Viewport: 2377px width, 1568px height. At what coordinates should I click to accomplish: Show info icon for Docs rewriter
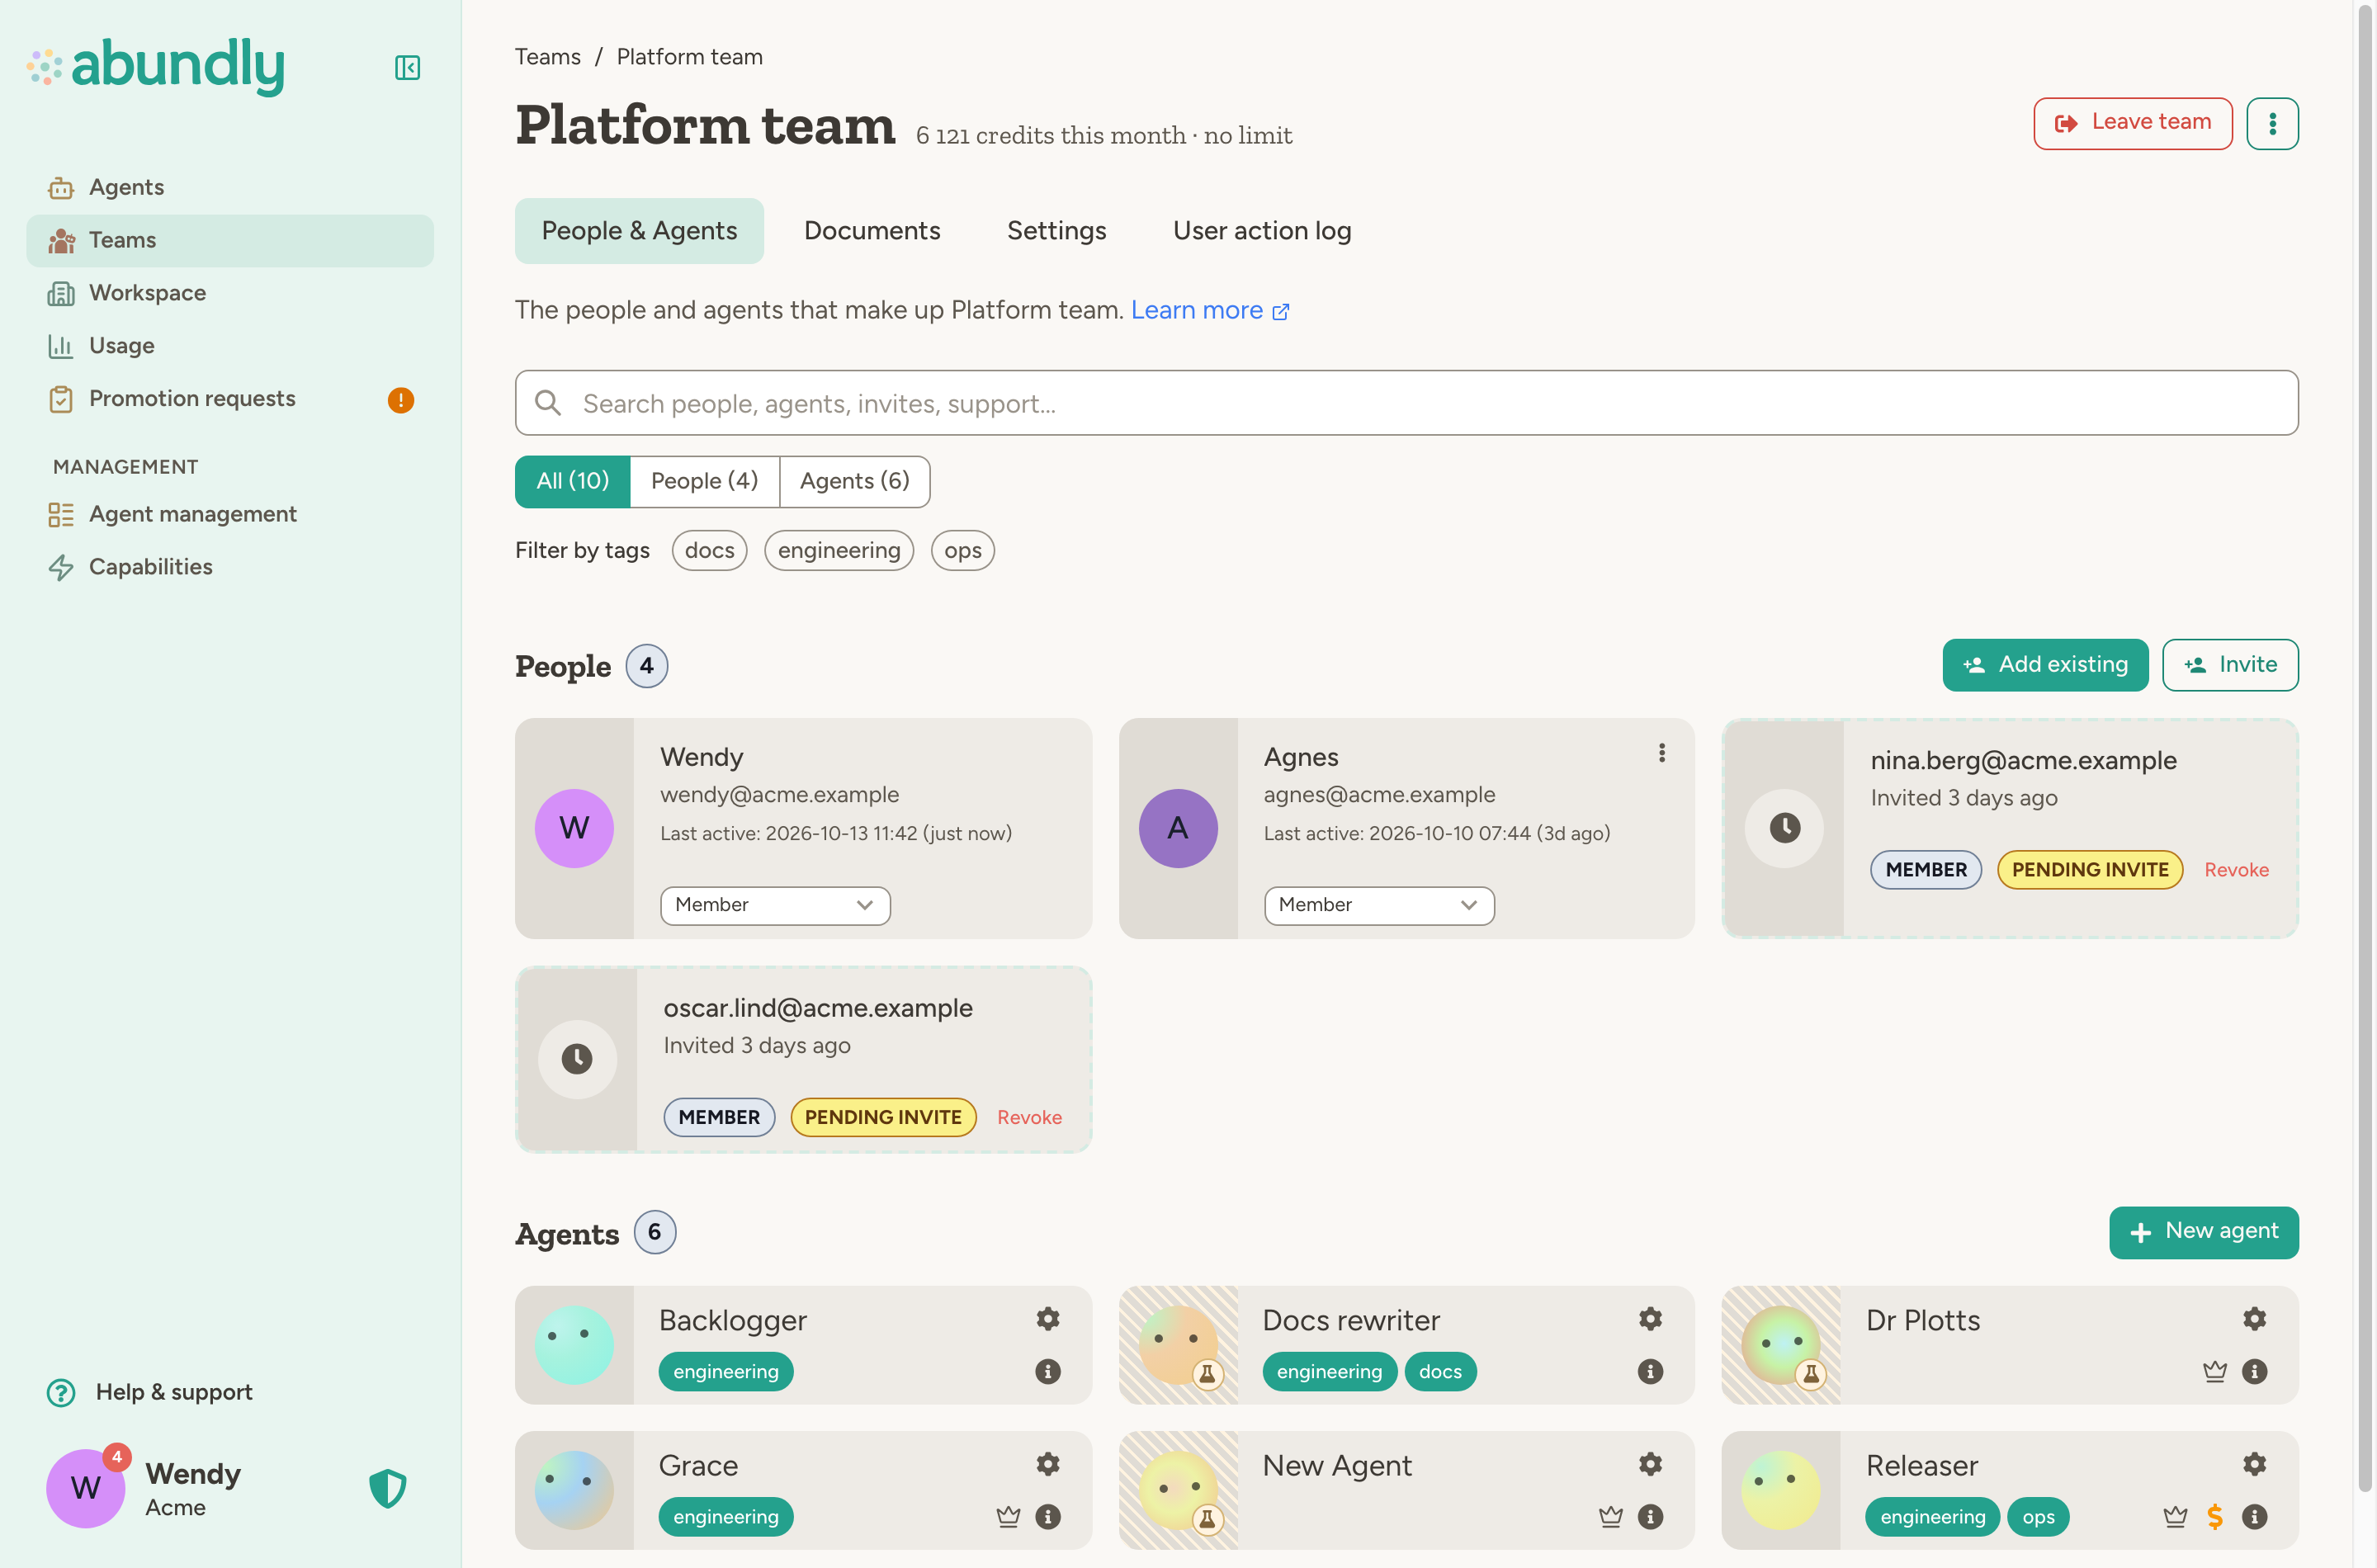pyautogui.click(x=1650, y=1371)
